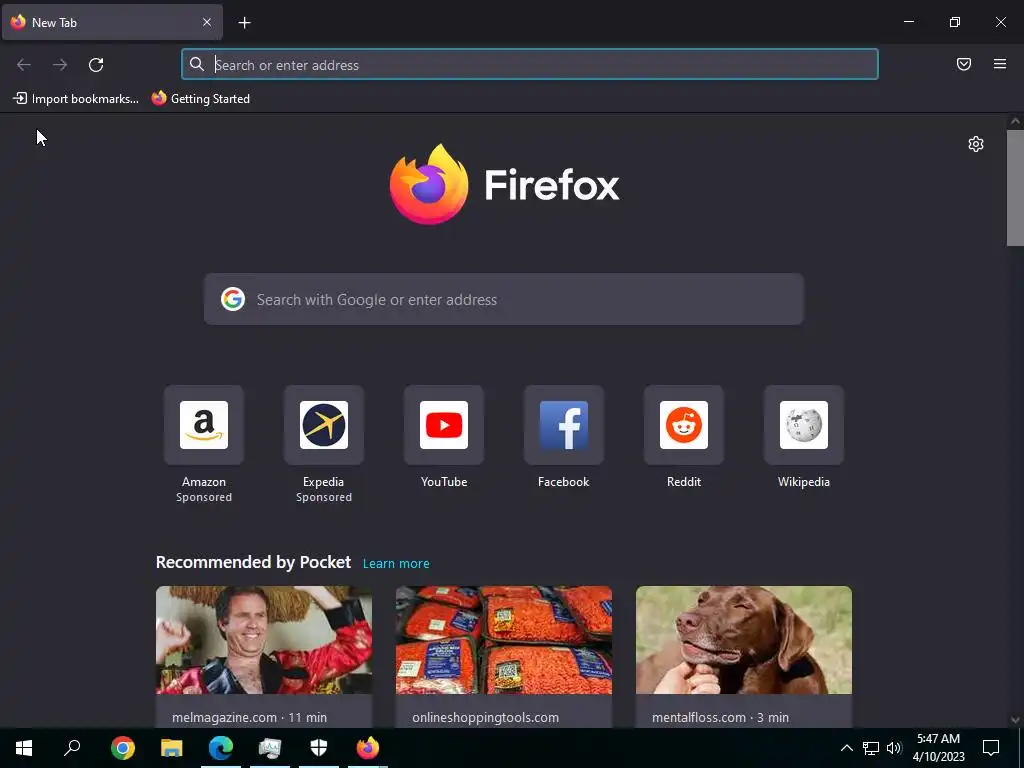The height and width of the screenshot is (768, 1024).
Task: Open Windows Security shield taskbar icon
Action: (x=319, y=748)
